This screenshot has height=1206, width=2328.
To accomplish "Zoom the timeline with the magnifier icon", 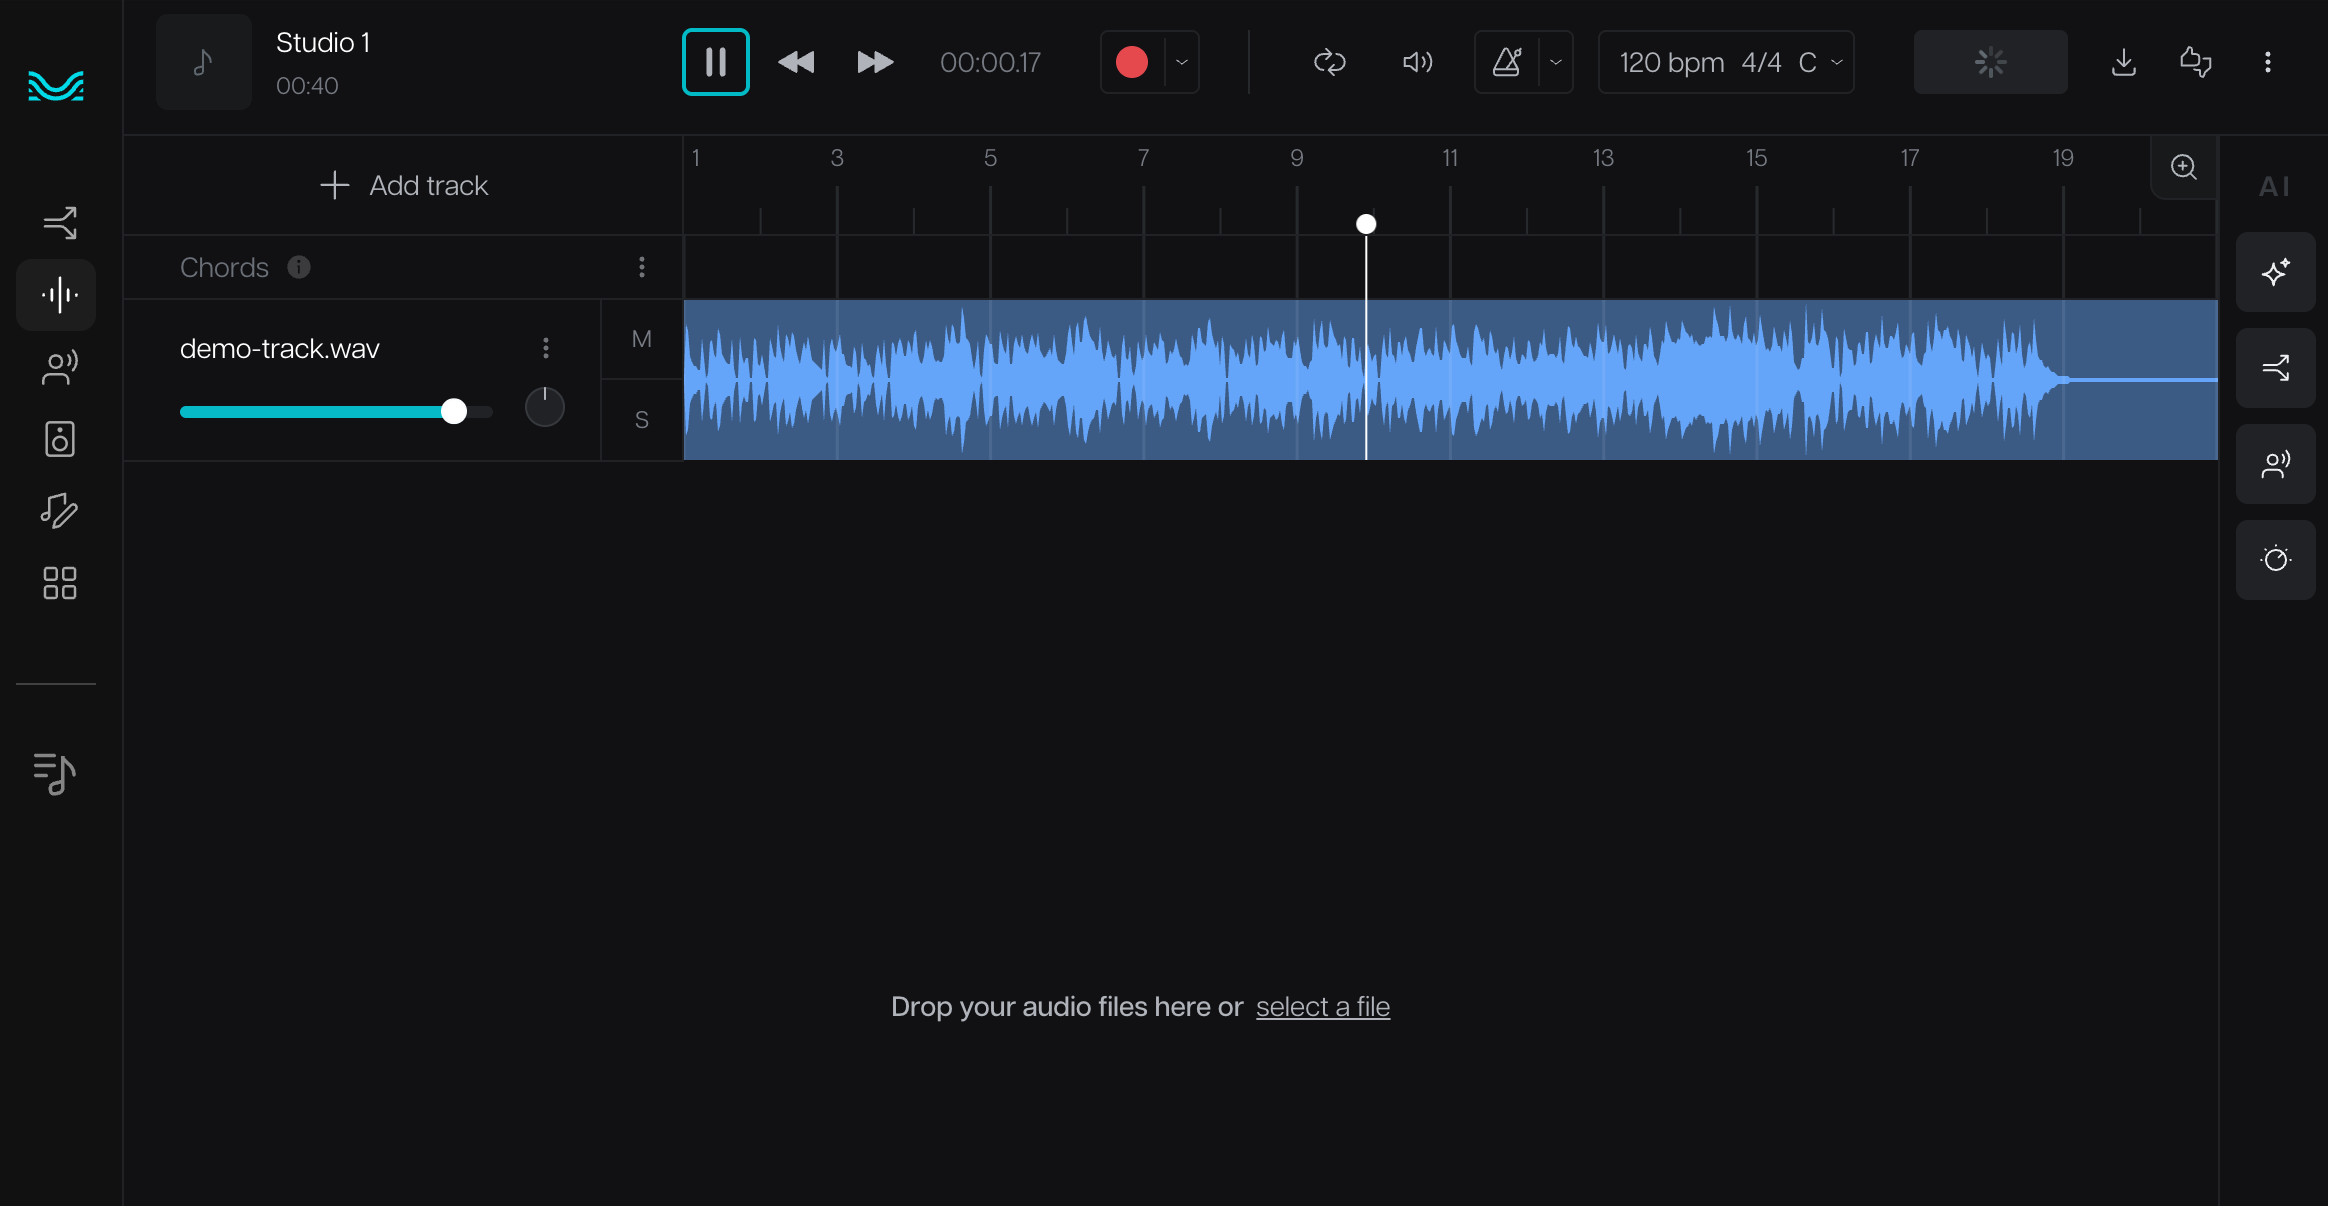I will click(2183, 167).
